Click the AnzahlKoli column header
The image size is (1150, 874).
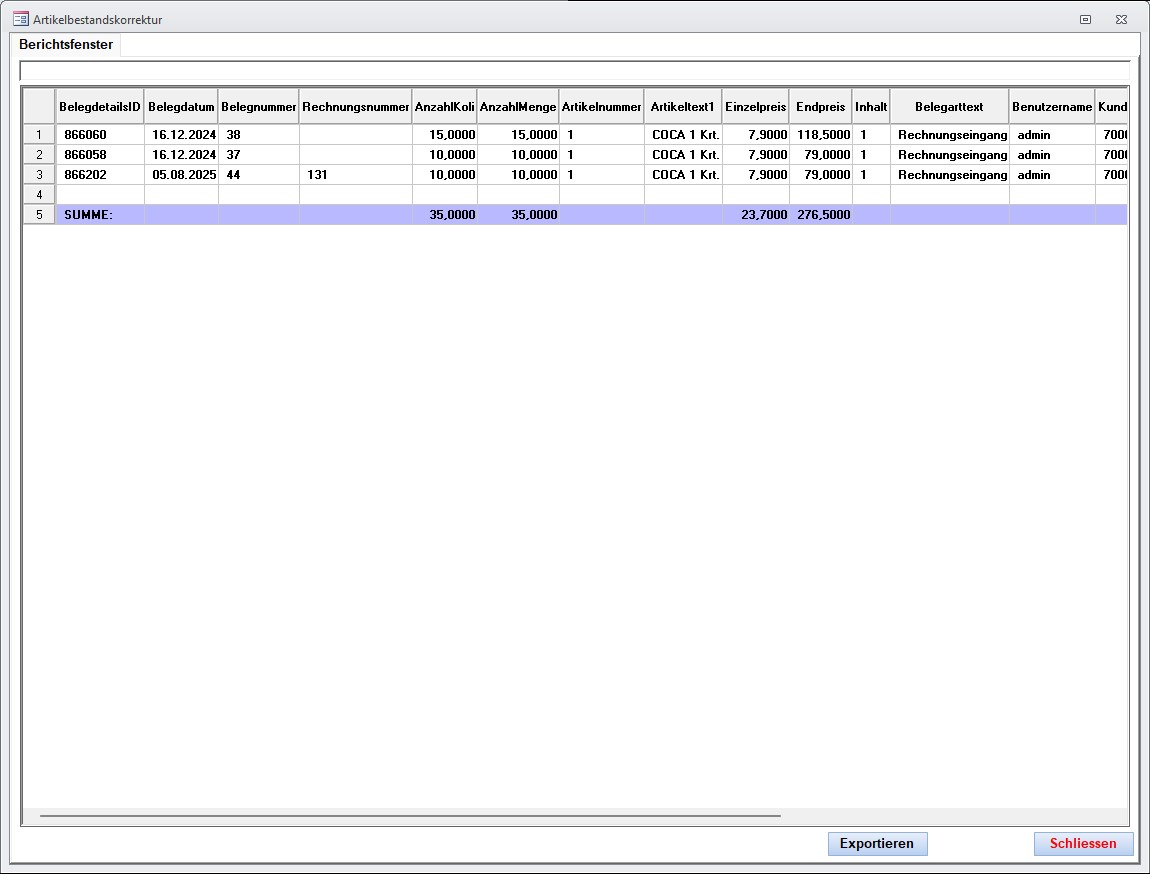click(x=444, y=107)
